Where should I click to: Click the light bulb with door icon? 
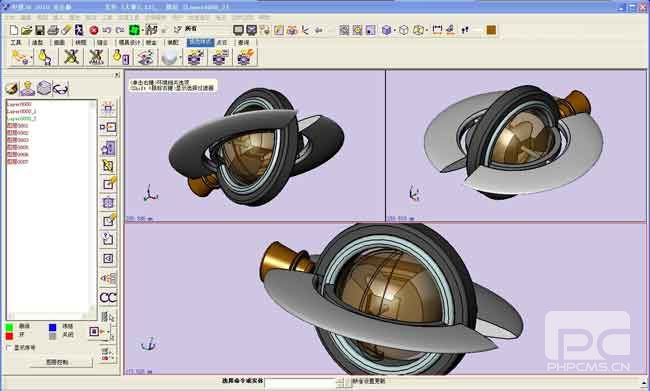click(x=121, y=57)
